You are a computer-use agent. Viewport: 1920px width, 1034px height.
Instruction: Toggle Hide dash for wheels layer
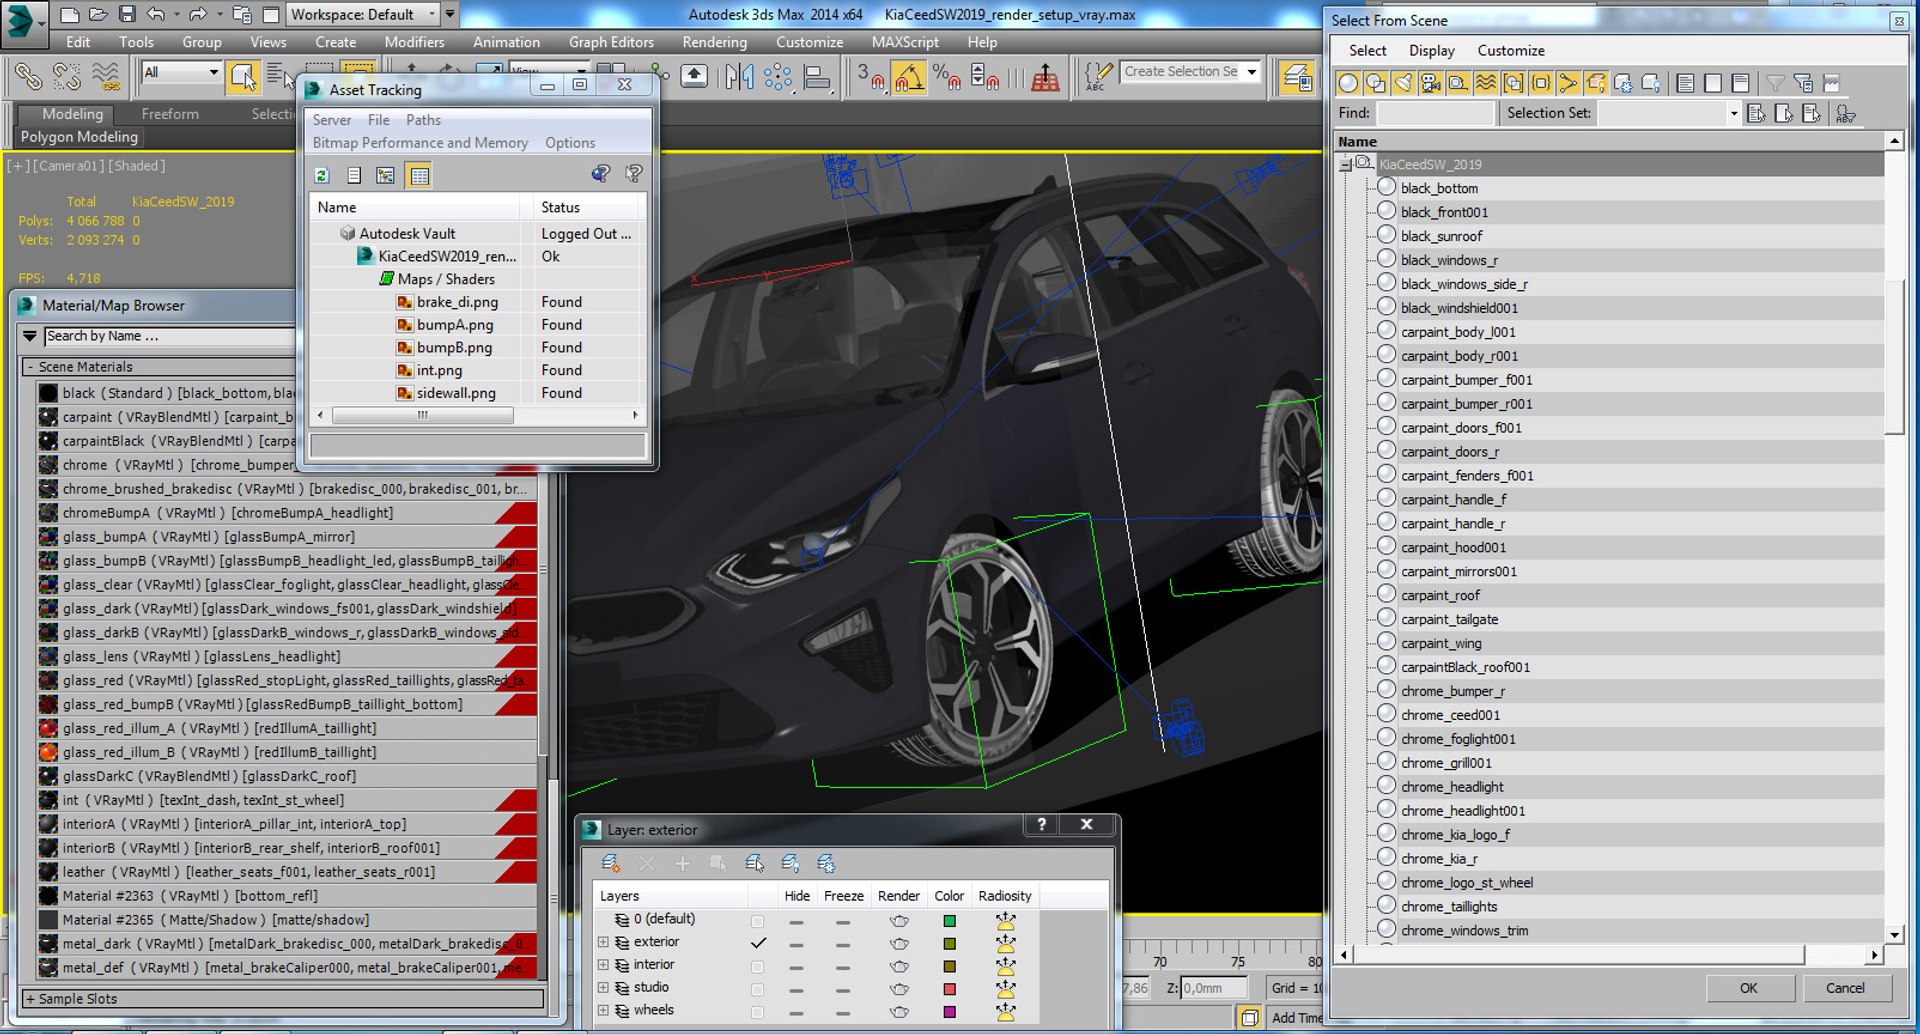click(x=796, y=1012)
